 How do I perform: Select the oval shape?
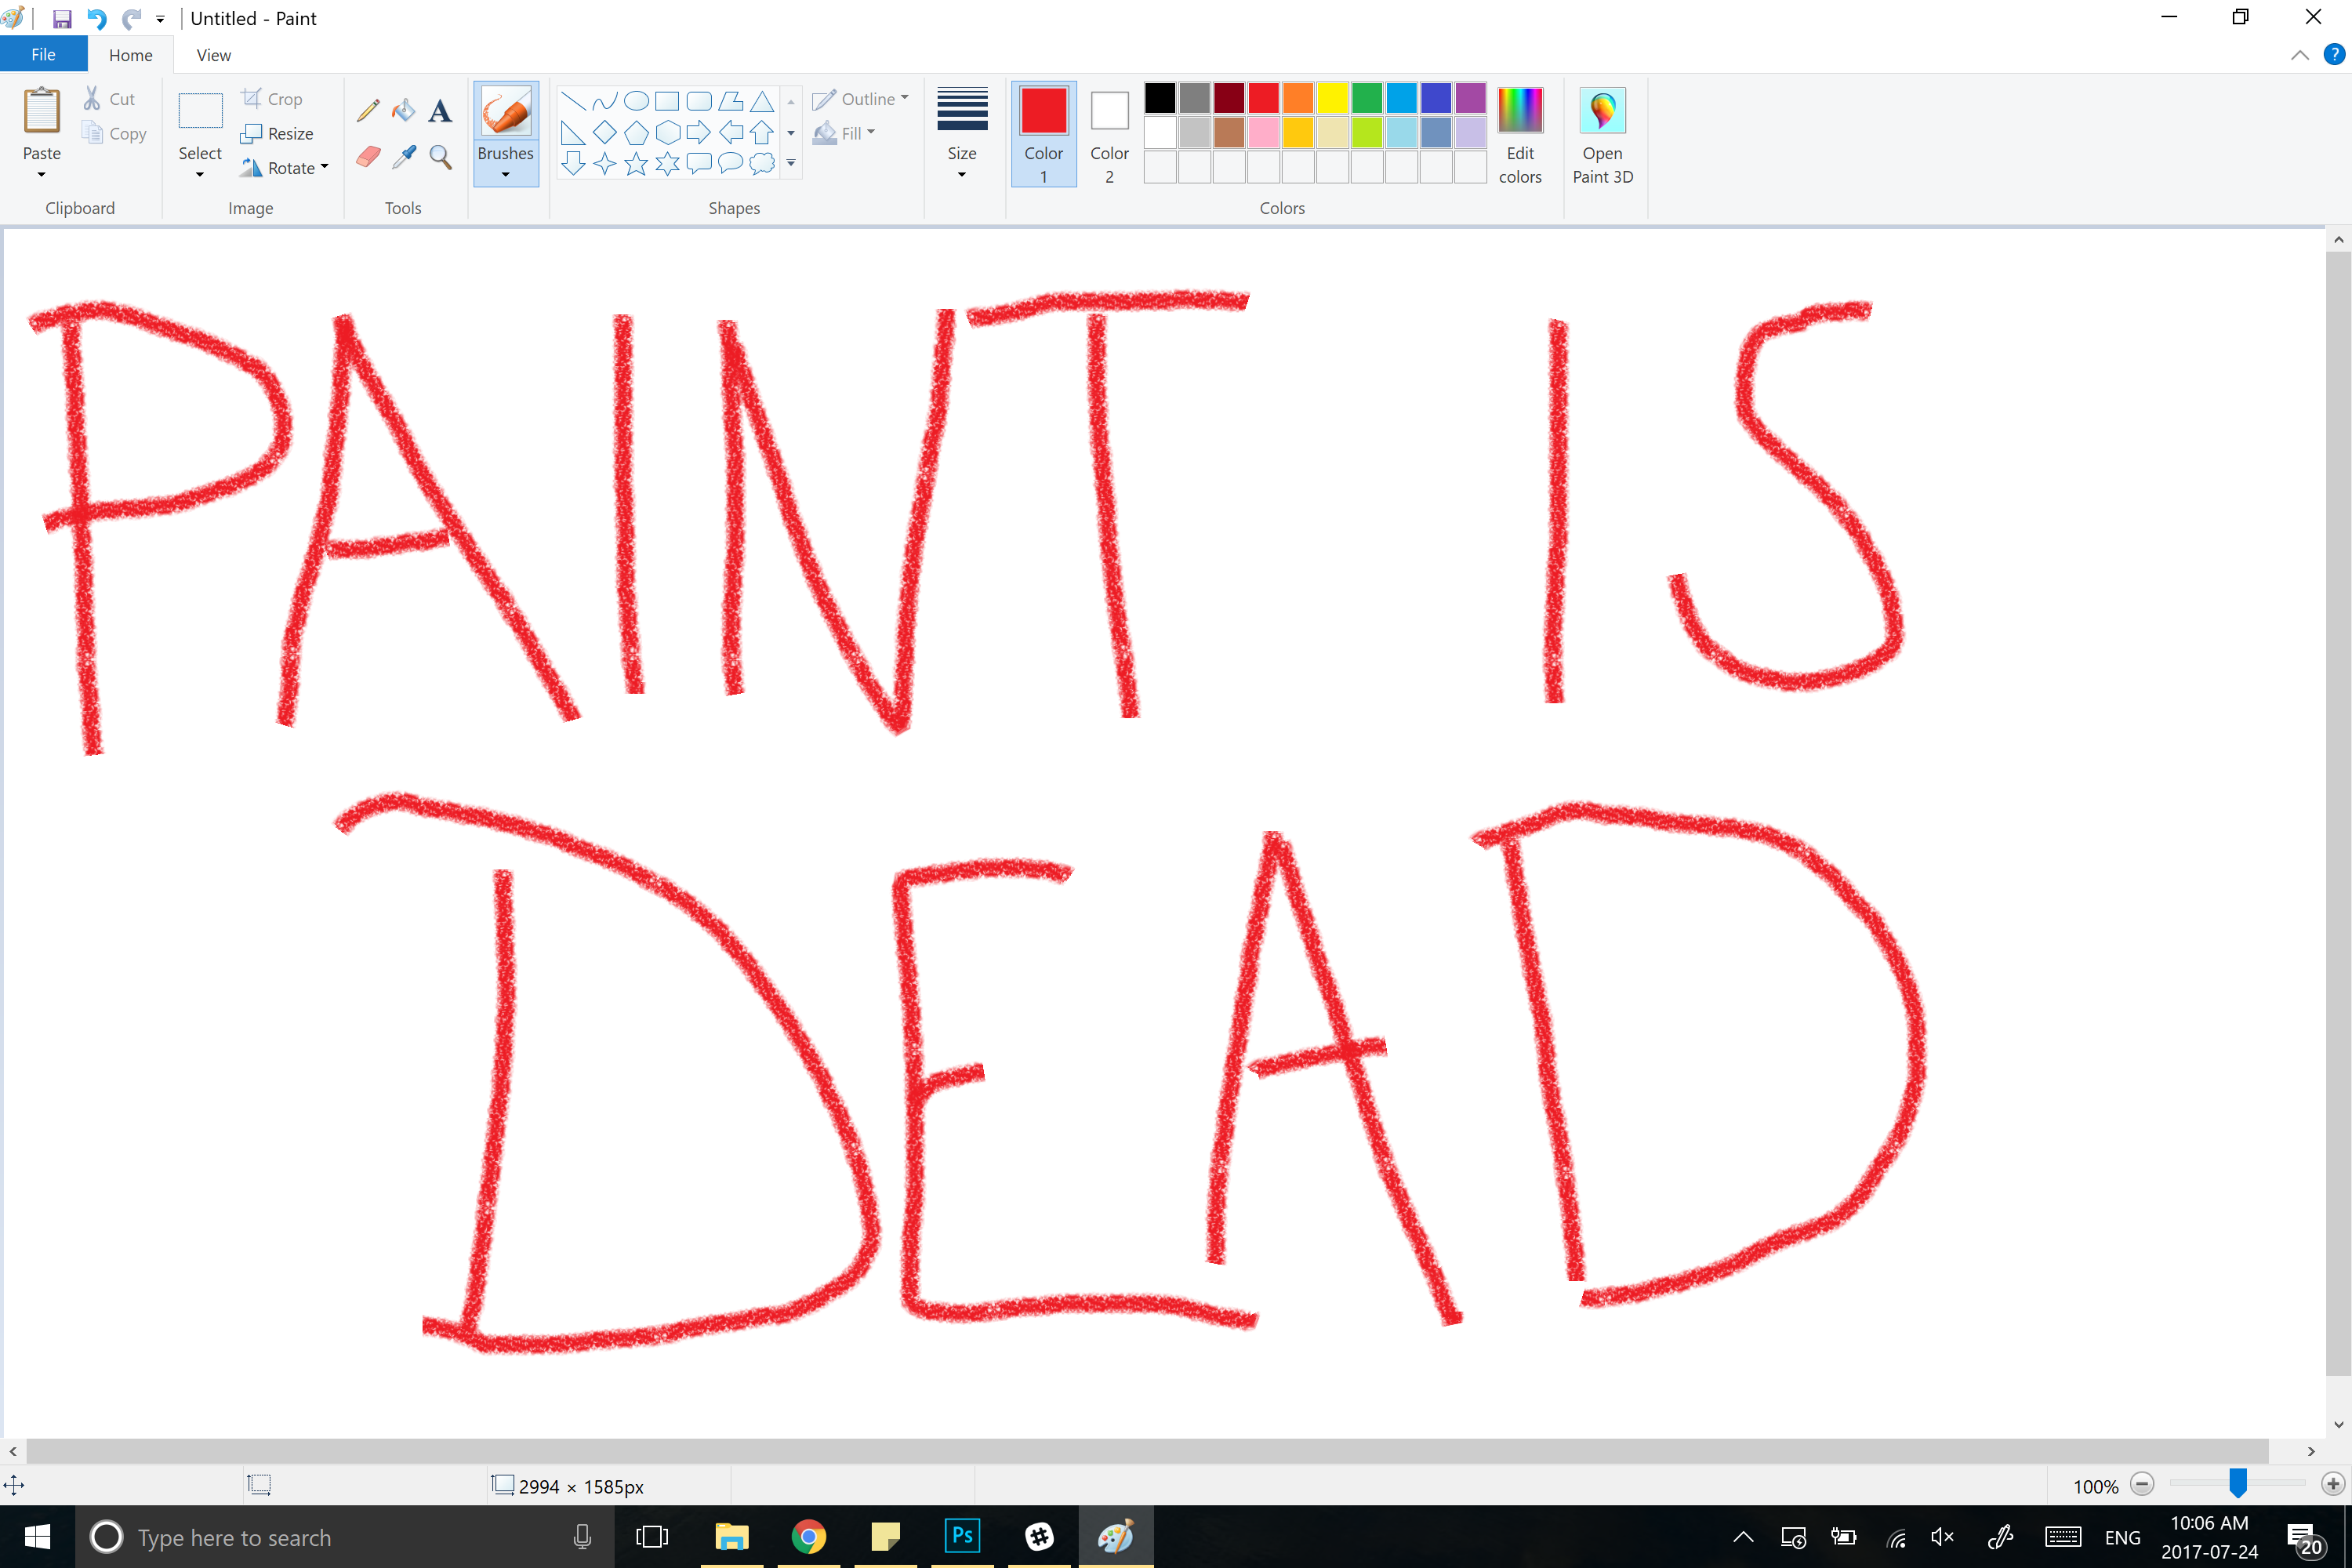636,100
